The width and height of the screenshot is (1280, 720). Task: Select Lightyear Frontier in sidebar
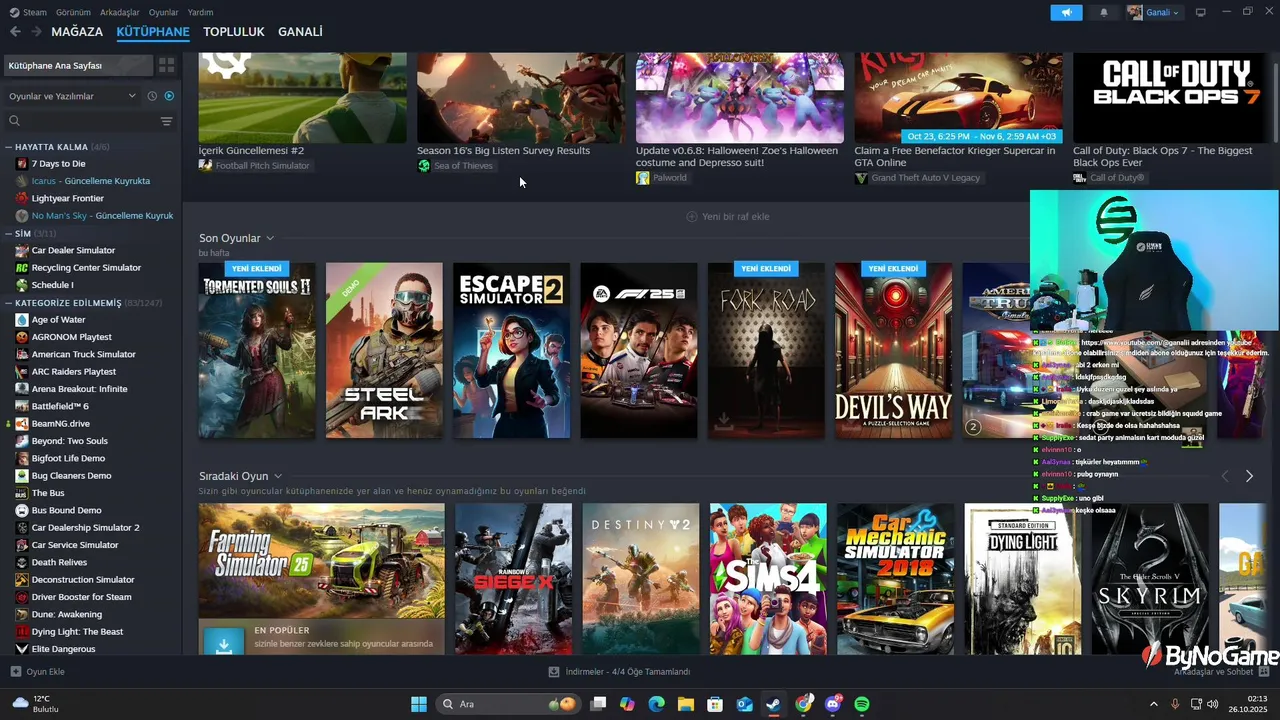67,198
